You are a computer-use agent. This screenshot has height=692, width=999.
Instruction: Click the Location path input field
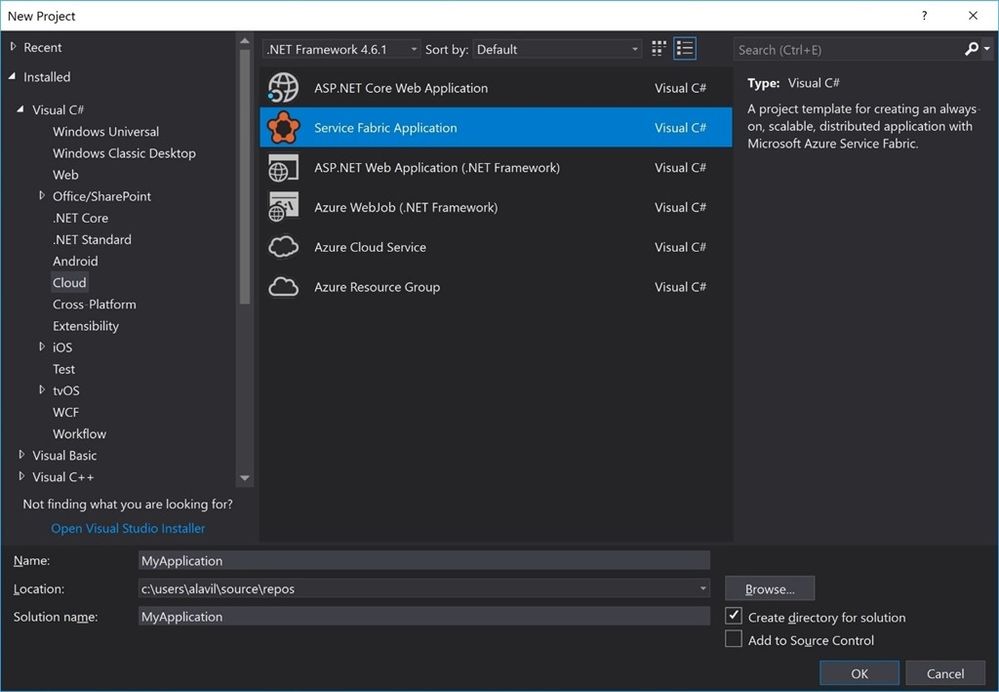424,588
